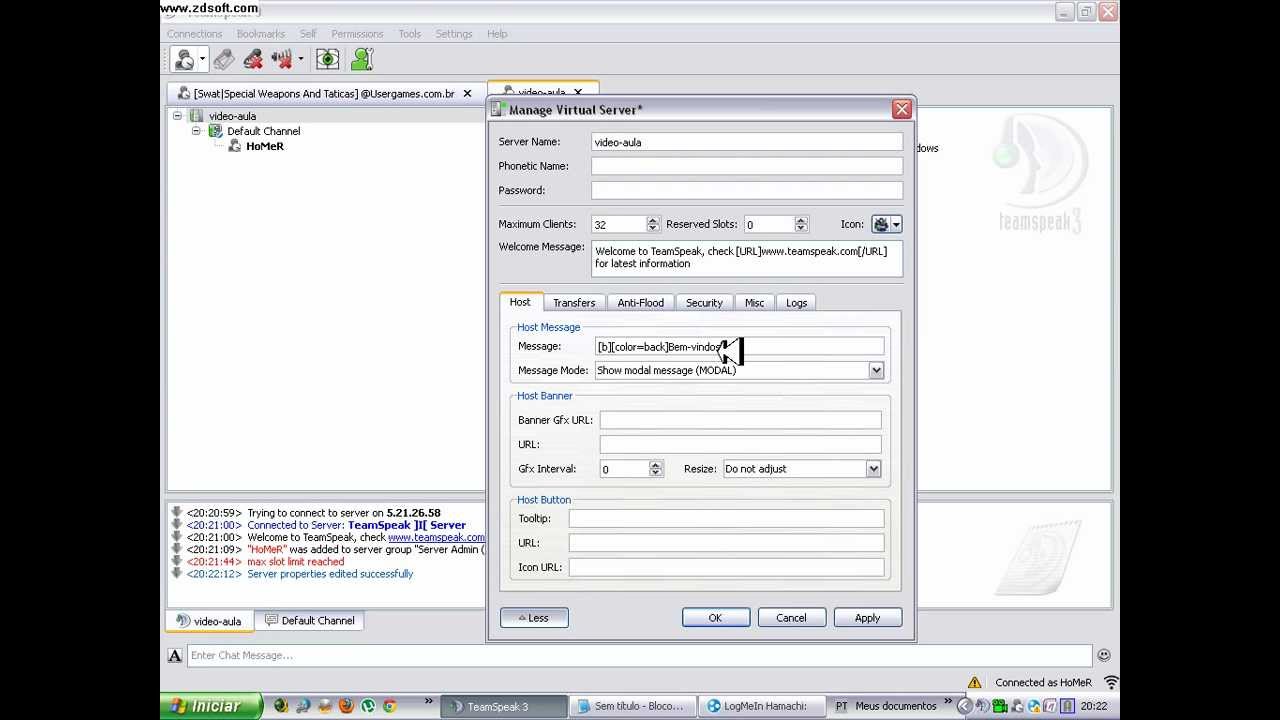Click the warning triangle icon in the status bar
The width and height of the screenshot is (1280, 720).
[x=974, y=683]
